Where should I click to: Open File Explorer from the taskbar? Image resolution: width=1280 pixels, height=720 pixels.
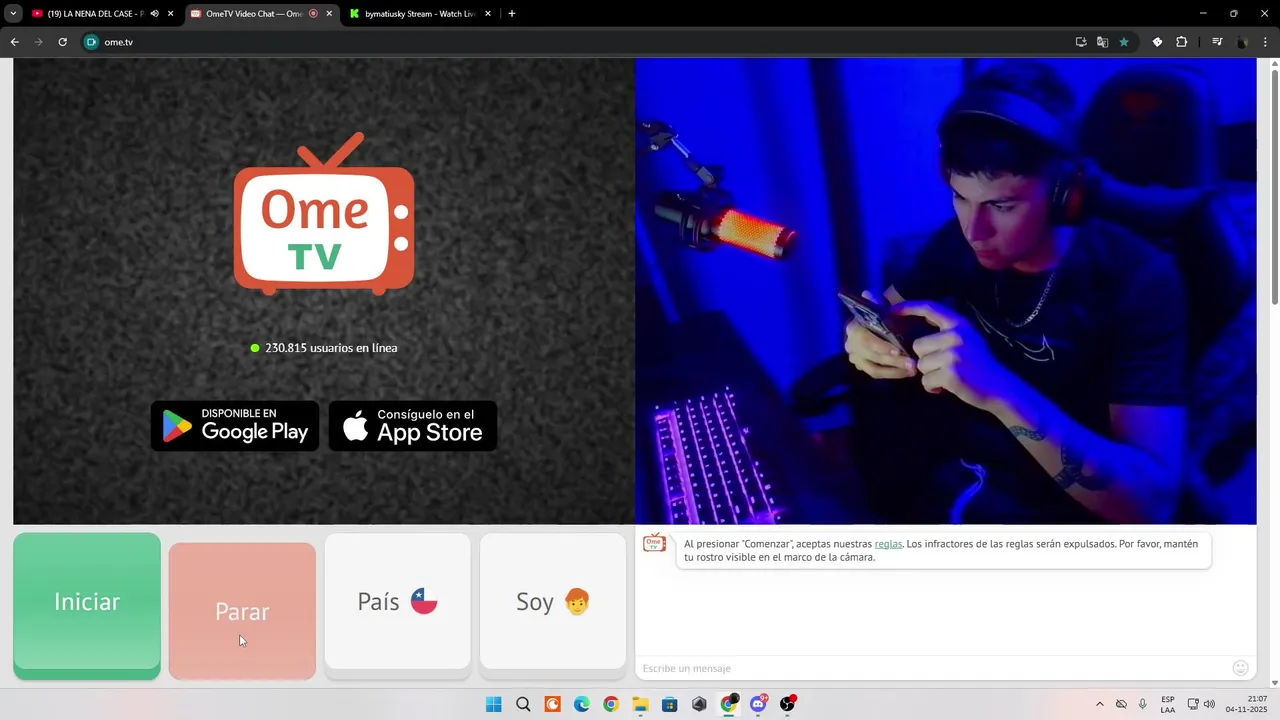coord(640,704)
